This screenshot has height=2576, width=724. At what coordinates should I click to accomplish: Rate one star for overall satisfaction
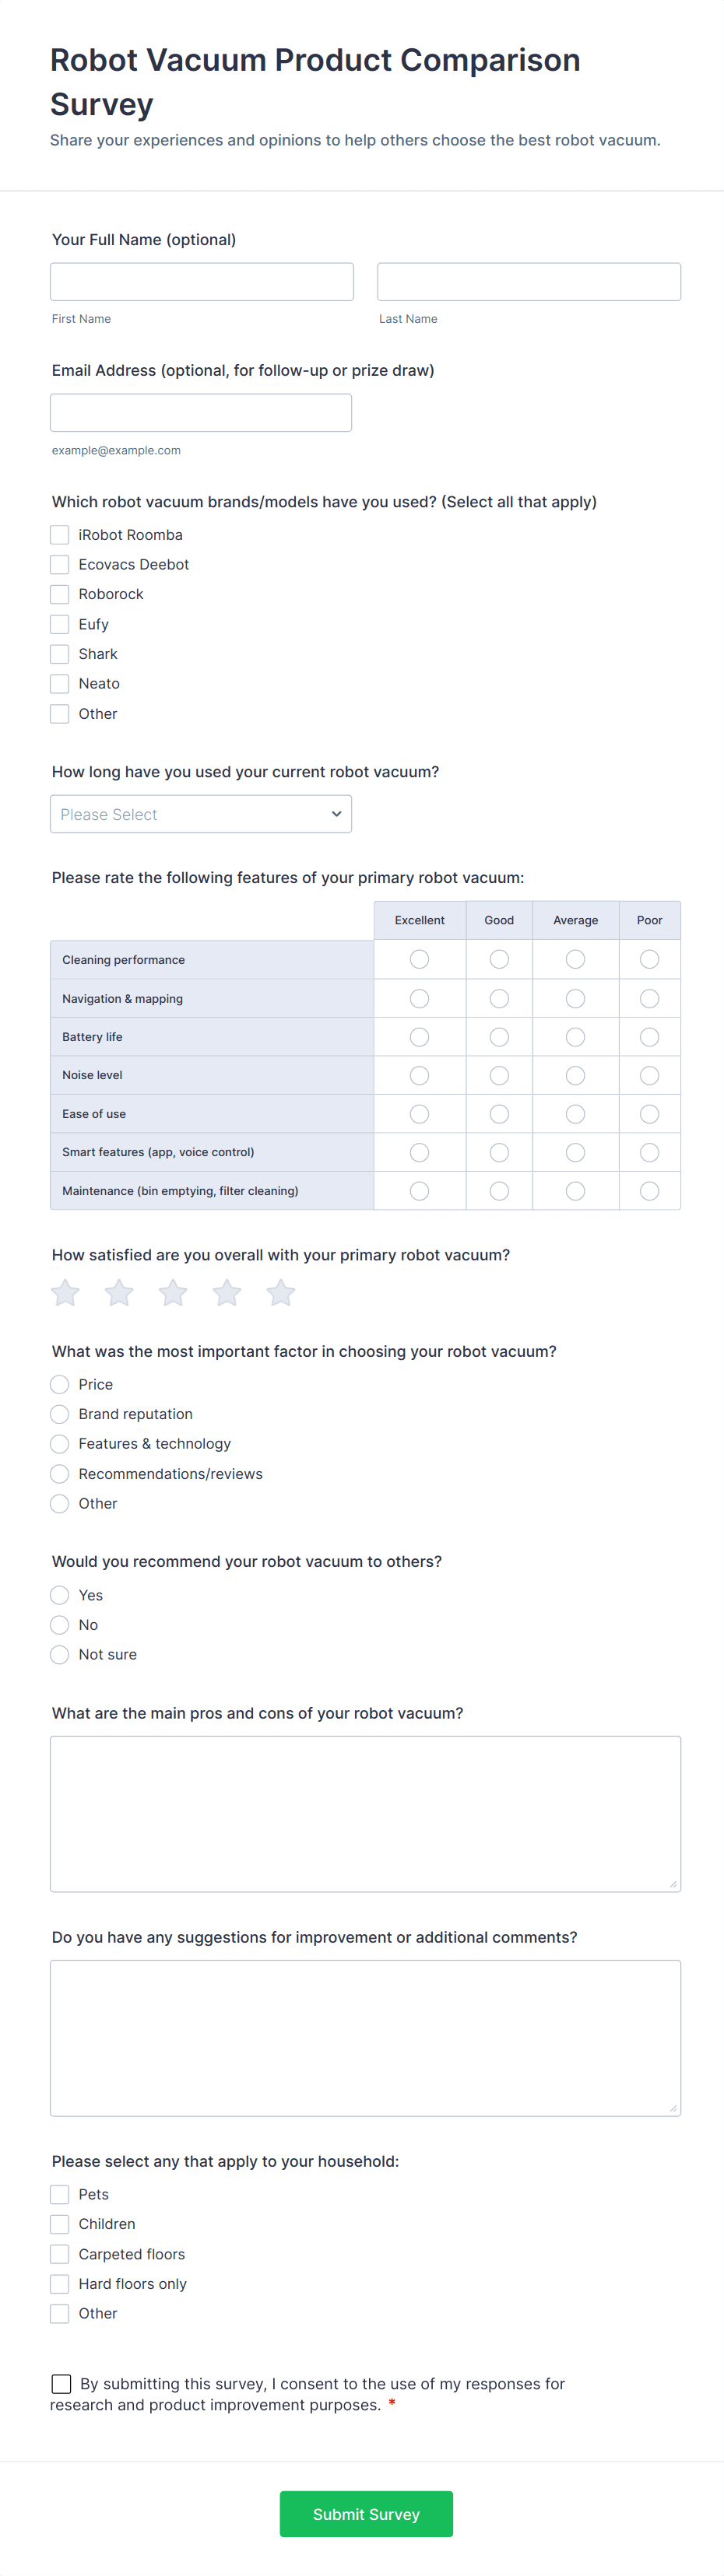[x=64, y=1292]
